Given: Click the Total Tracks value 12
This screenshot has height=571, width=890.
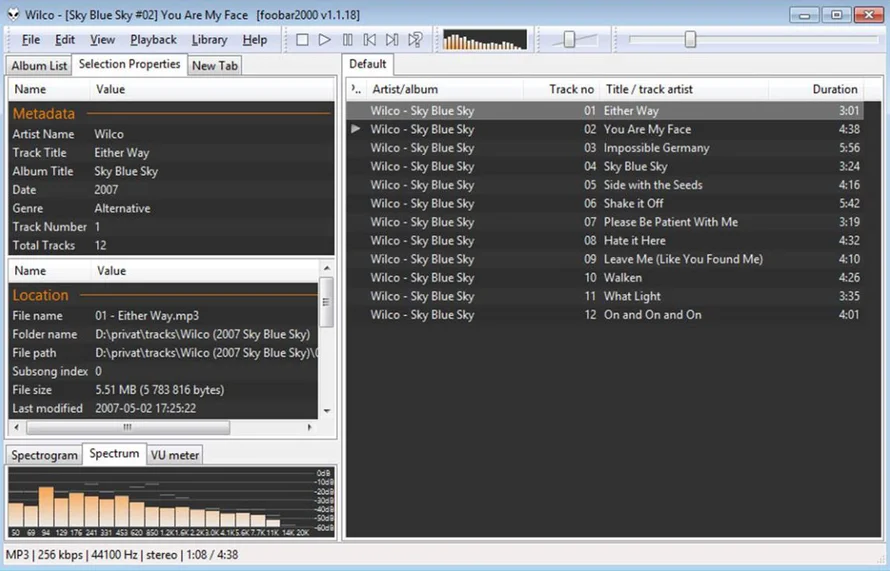Looking at the screenshot, I should [100, 245].
